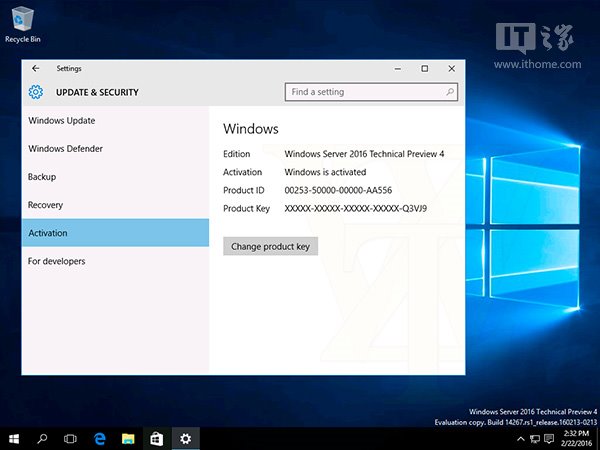Click the 'Windows' heading in the right pane
The width and height of the screenshot is (600, 450).
point(251,129)
